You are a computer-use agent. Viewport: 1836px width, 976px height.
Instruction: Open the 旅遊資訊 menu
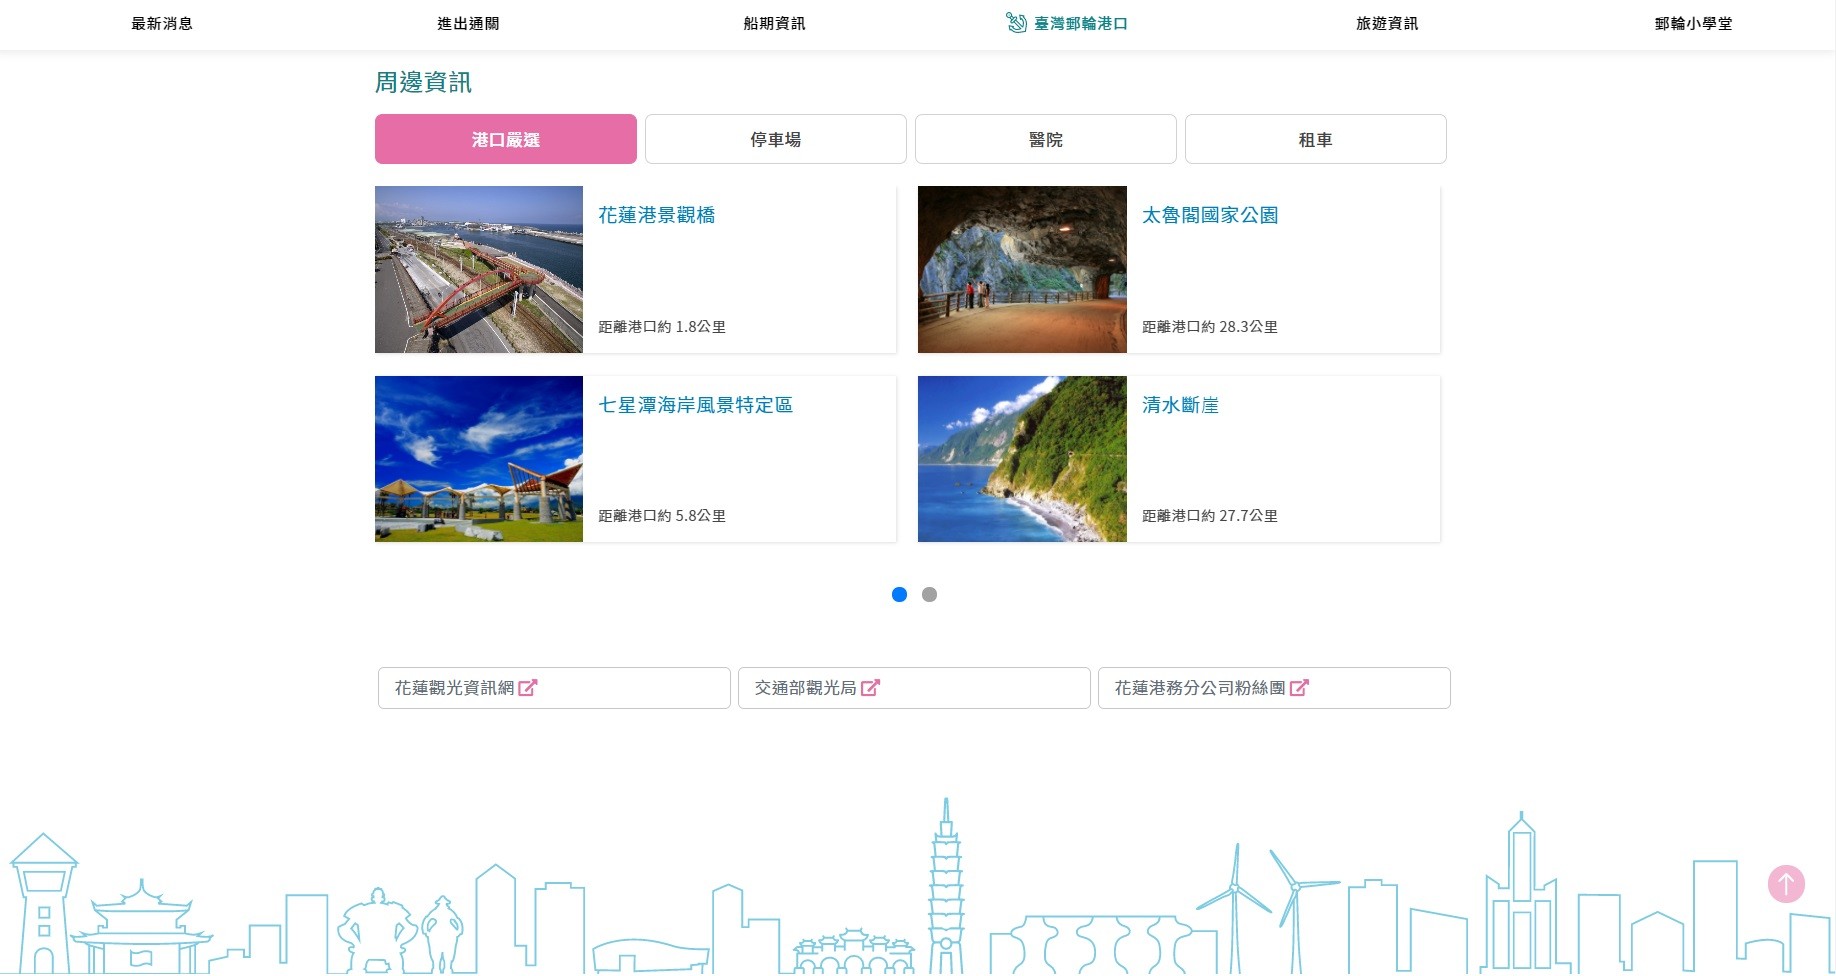[1386, 23]
